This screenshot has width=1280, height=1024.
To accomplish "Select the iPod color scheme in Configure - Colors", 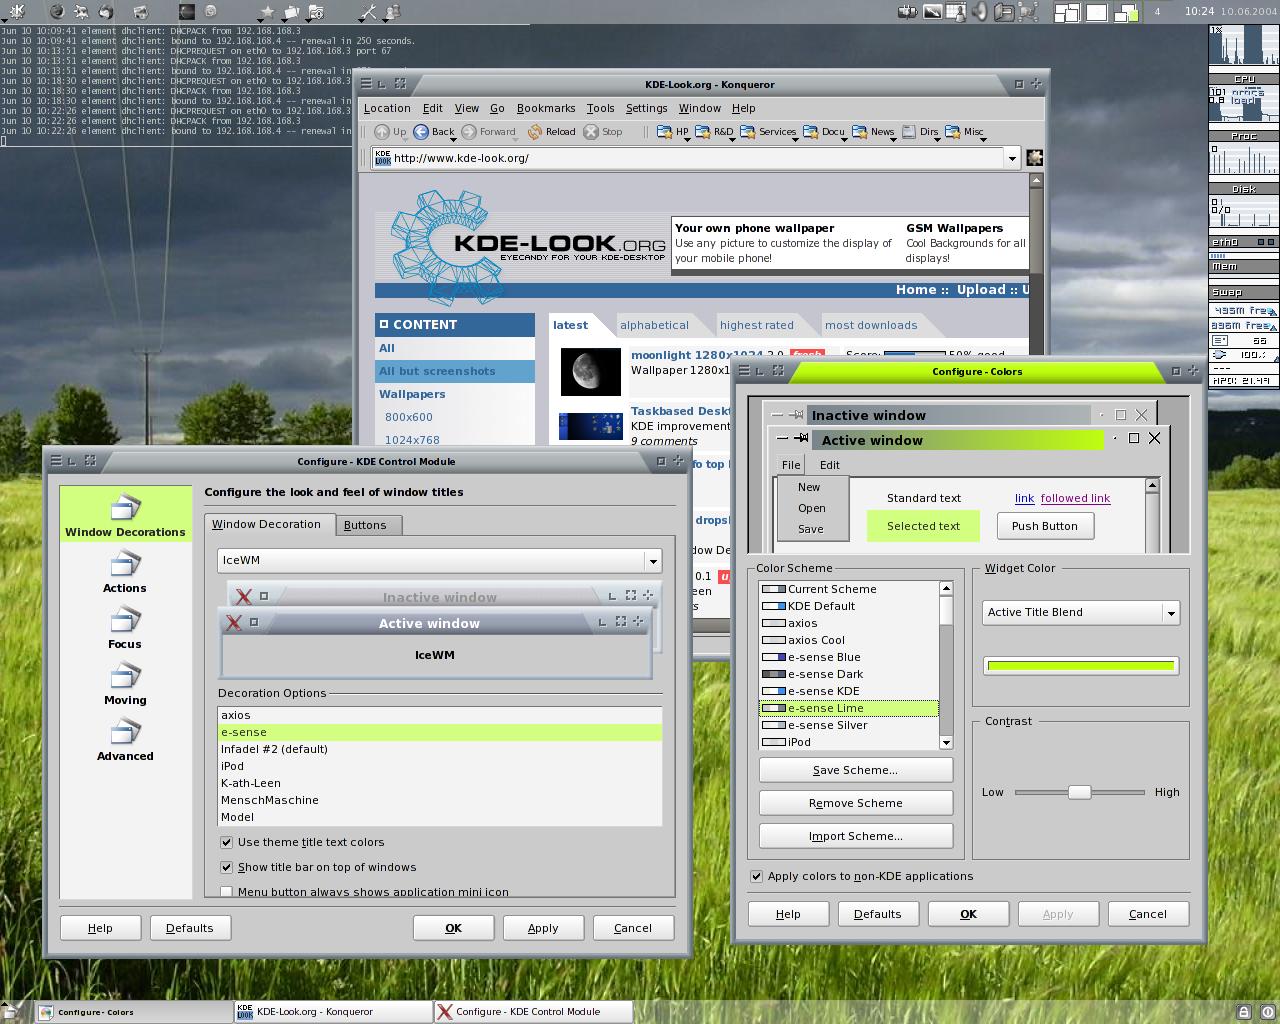I will (848, 742).
